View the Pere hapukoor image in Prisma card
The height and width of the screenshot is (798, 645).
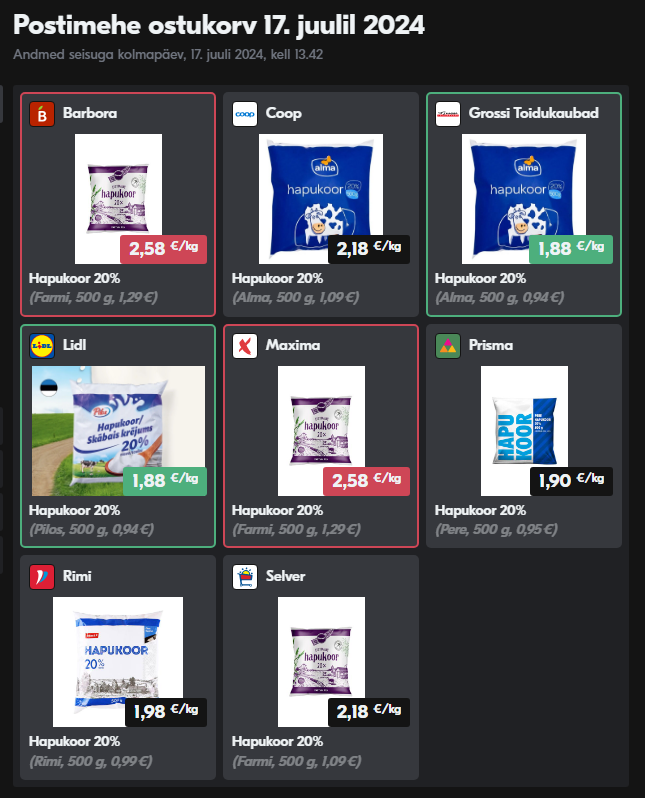point(524,431)
